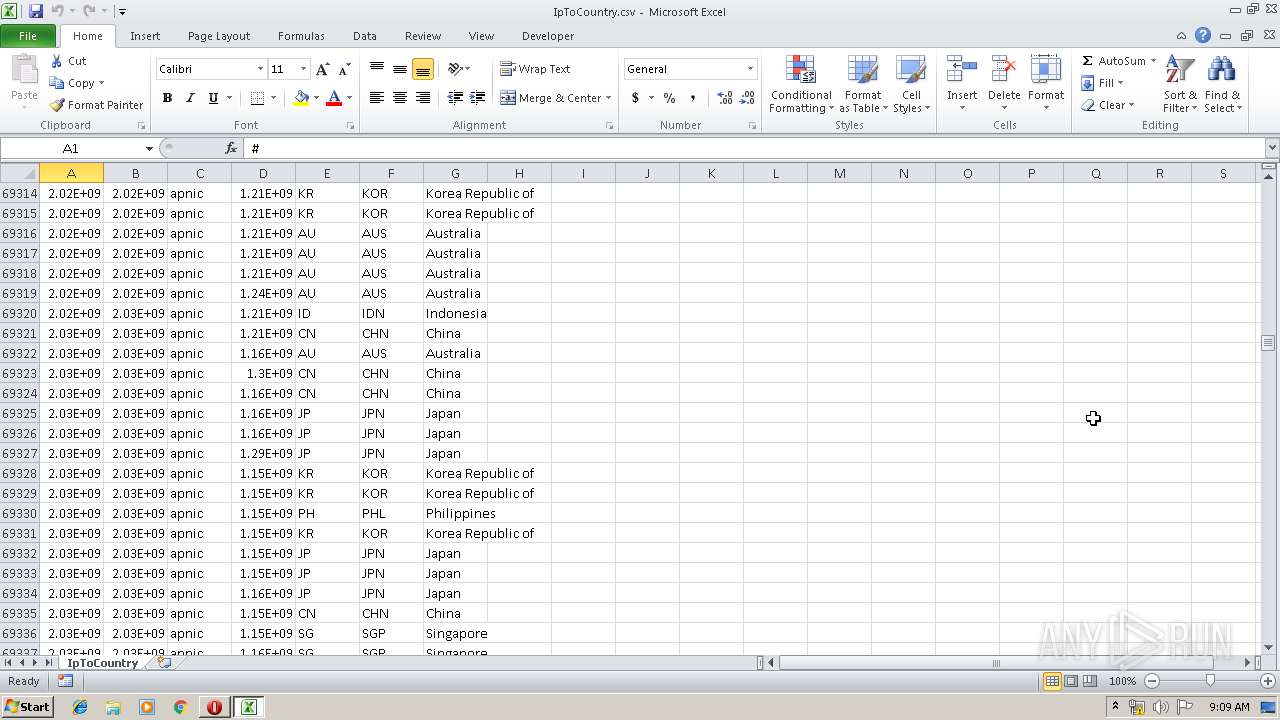Select the IpToCountry sheet tab
The height and width of the screenshot is (720, 1280).
coord(102,663)
